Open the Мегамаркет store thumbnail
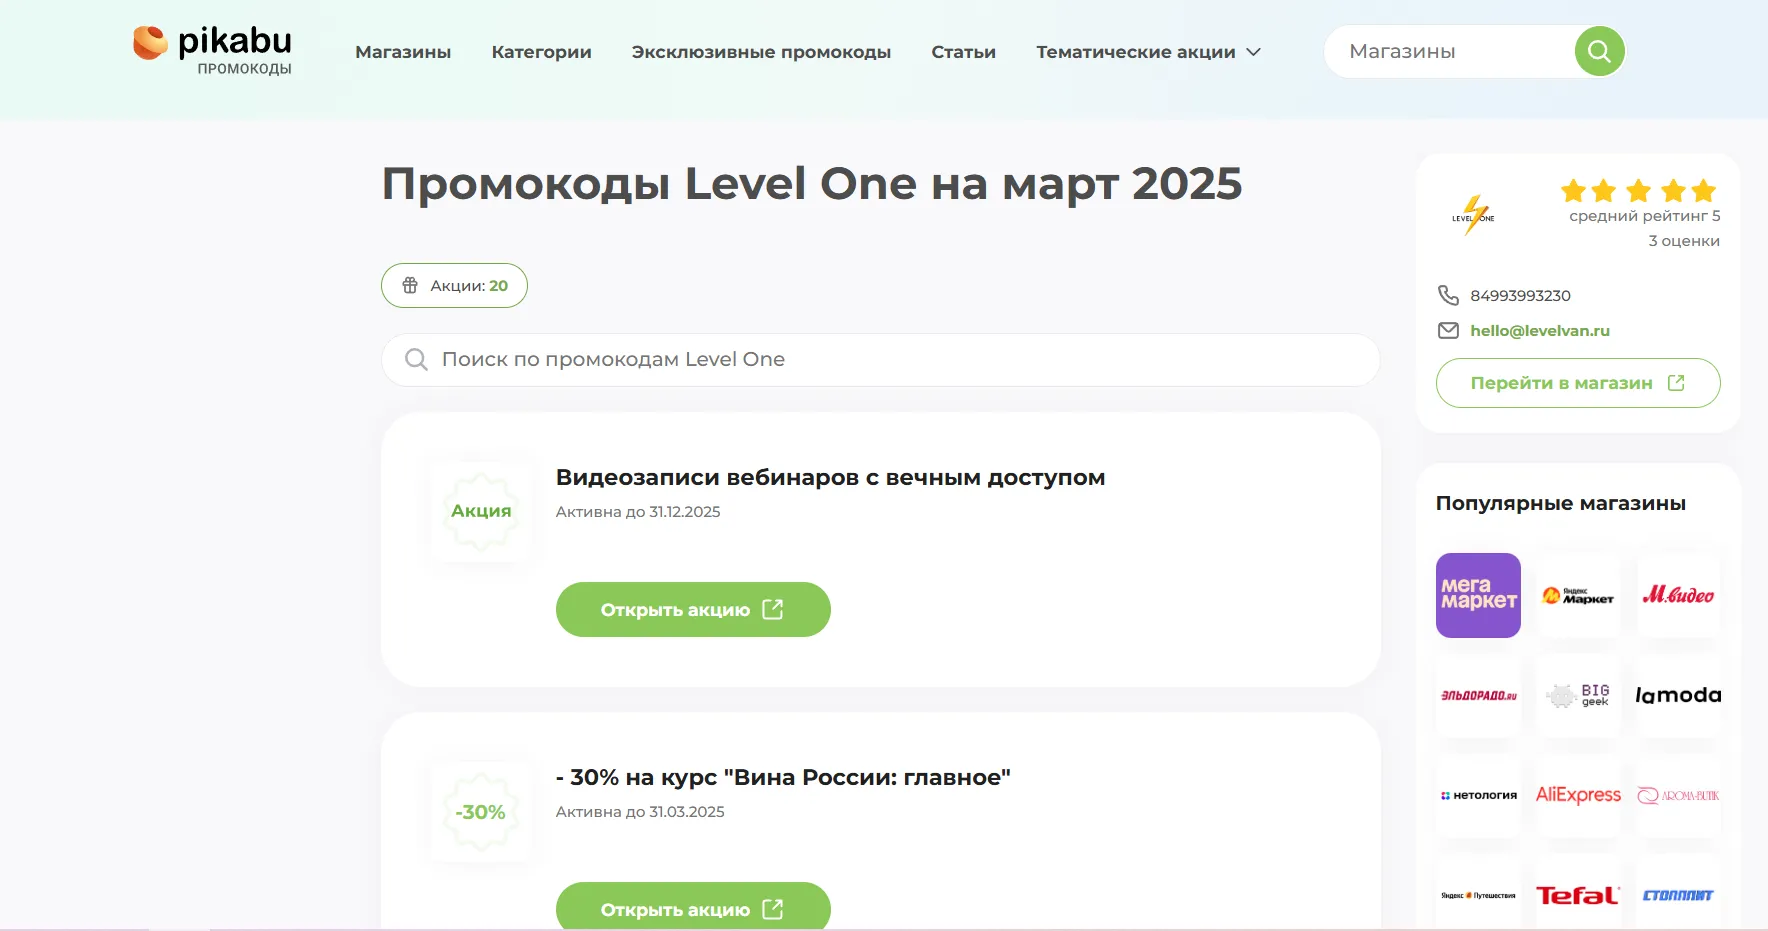 (1478, 595)
